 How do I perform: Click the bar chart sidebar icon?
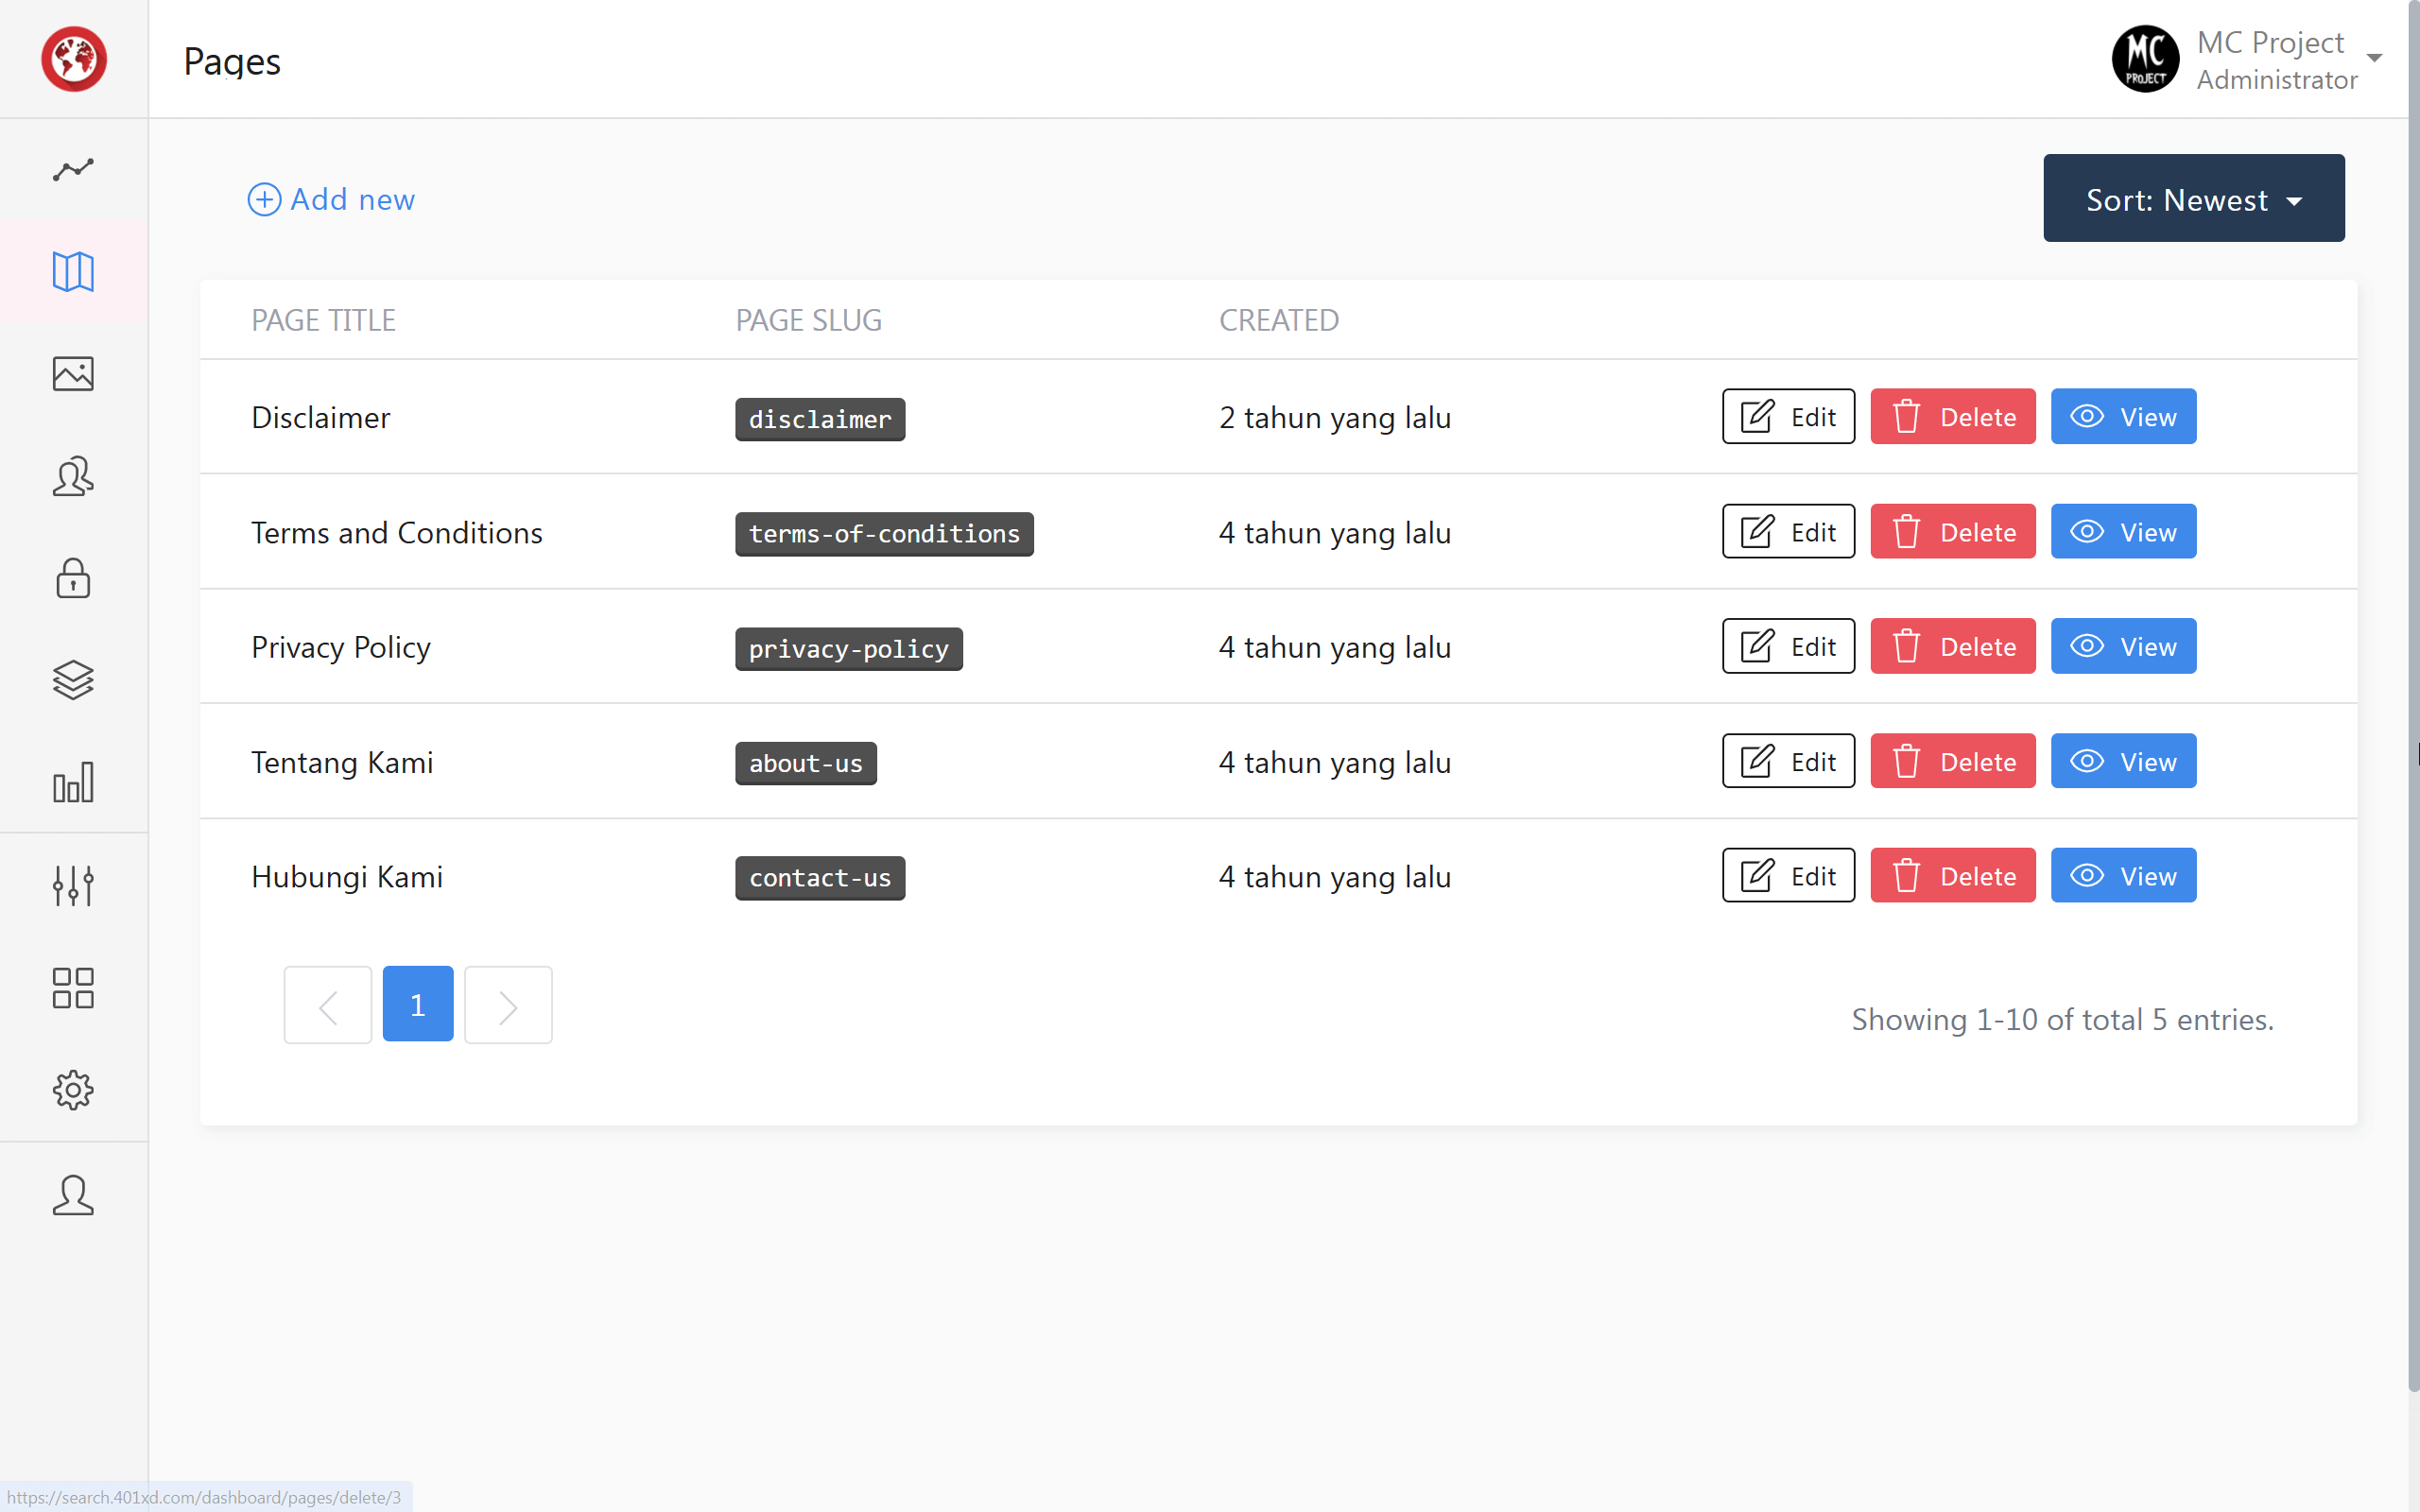tap(73, 782)
